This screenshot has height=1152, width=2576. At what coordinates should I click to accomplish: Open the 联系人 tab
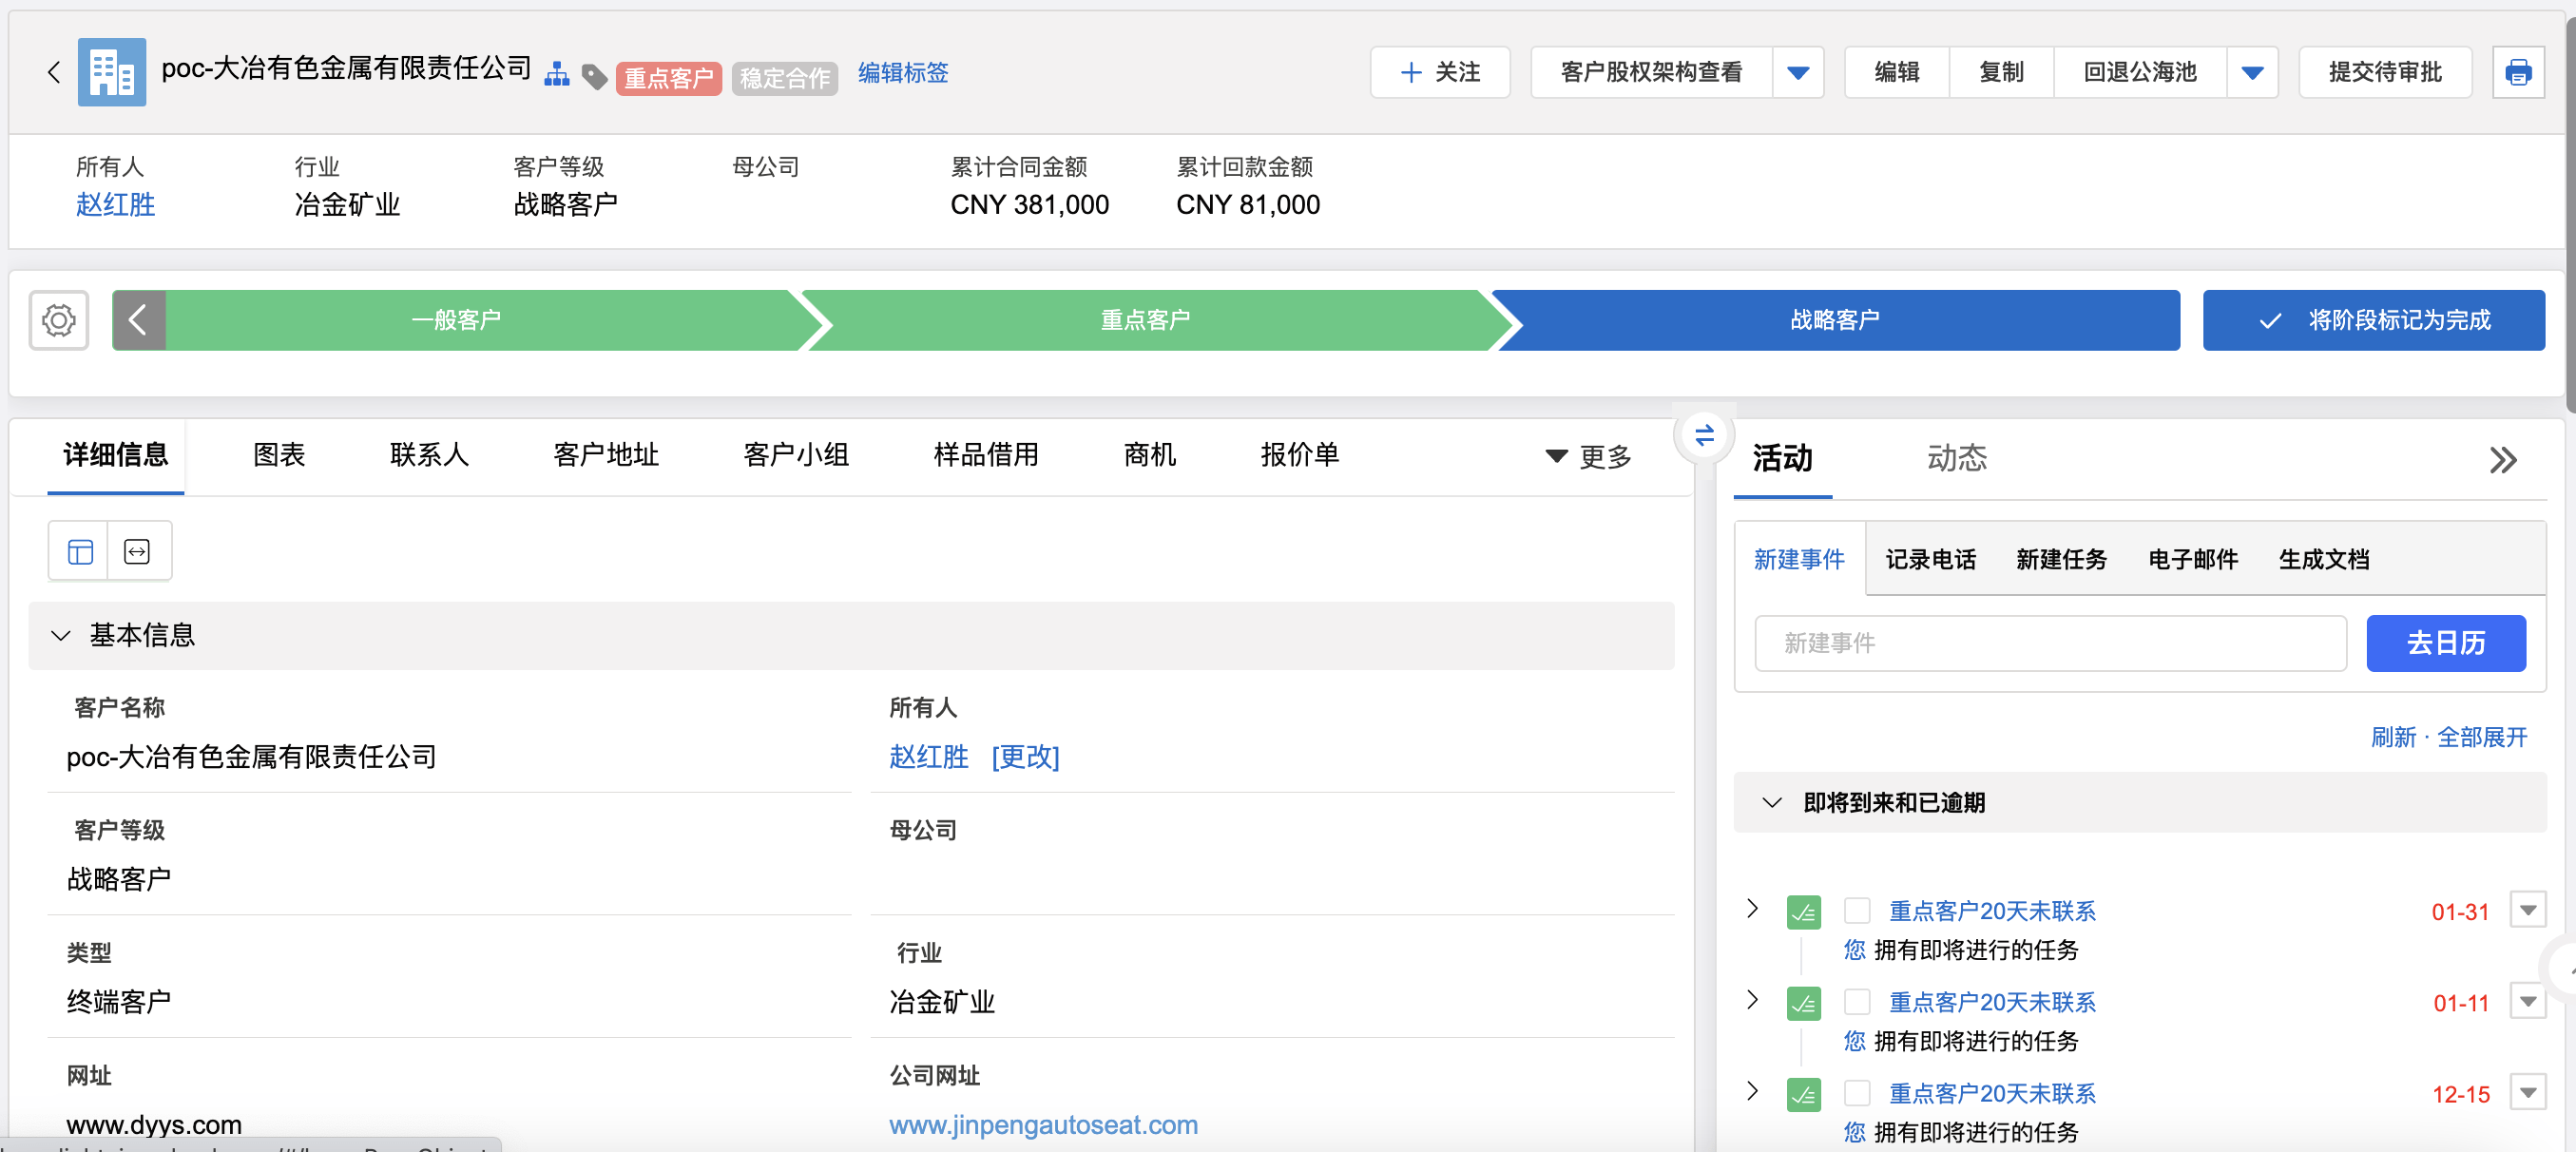(429, 455)
